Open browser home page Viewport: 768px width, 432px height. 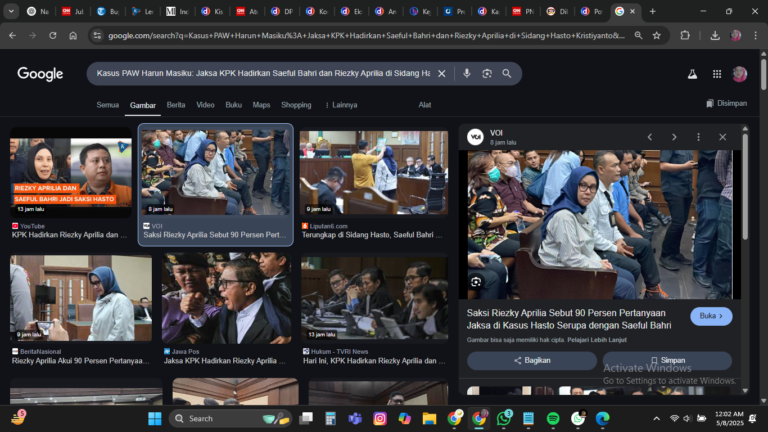coord(73,35)
